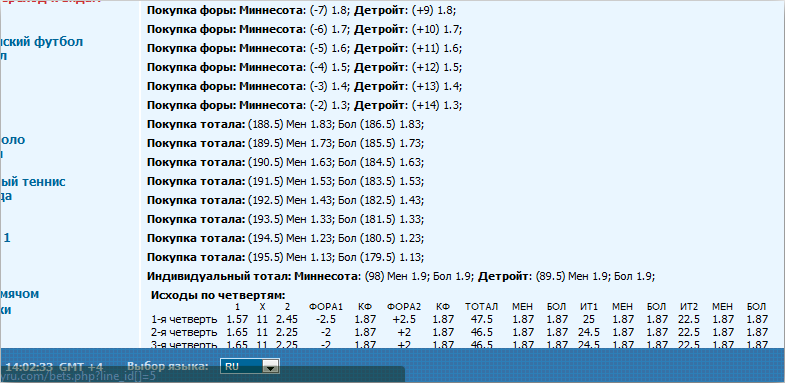Open the теннис sidebar category link
785x383 pixels.
pyautogui.click(x=33, y=182)
